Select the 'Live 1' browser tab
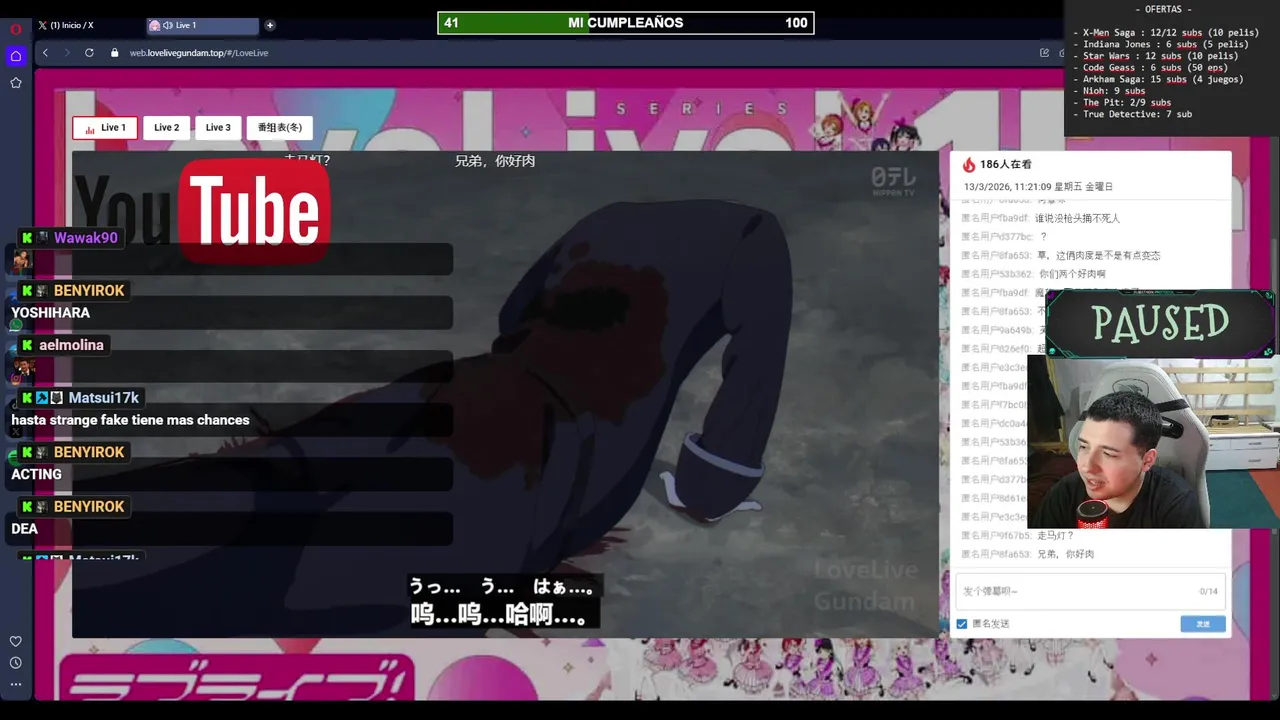The image size is (1280, 720). click(202, 25)
